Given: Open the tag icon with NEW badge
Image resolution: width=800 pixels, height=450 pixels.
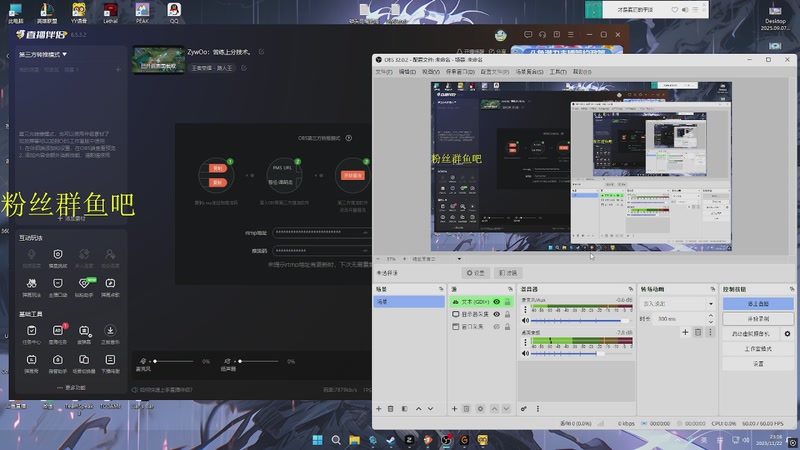Looking at the screenshot, I should click(x=84, y=287).
